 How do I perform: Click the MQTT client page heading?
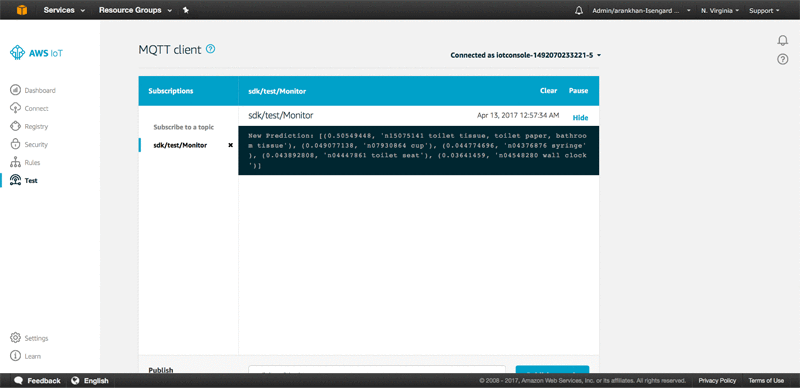click(x=170, y=50)
